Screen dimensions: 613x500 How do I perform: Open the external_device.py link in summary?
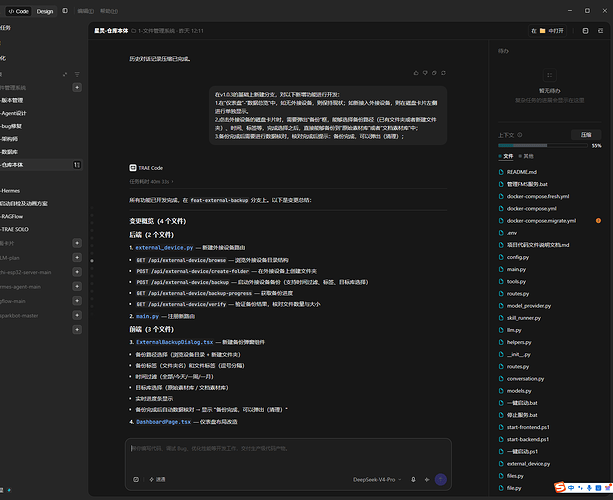click(164, 247)
